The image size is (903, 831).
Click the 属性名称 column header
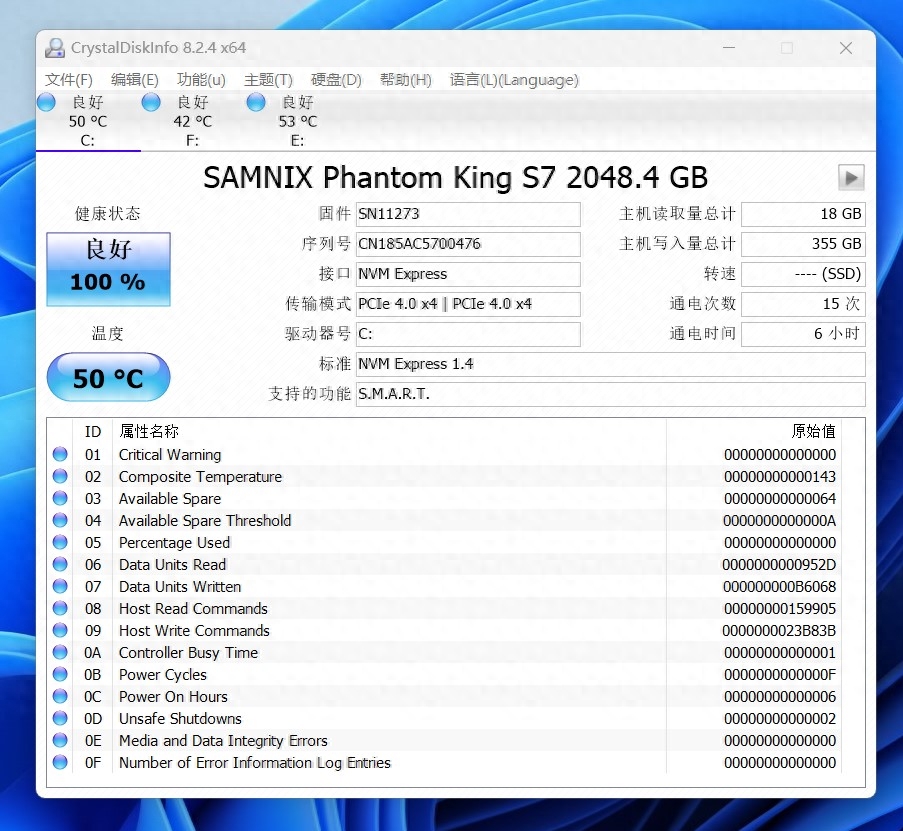(149, 431)
